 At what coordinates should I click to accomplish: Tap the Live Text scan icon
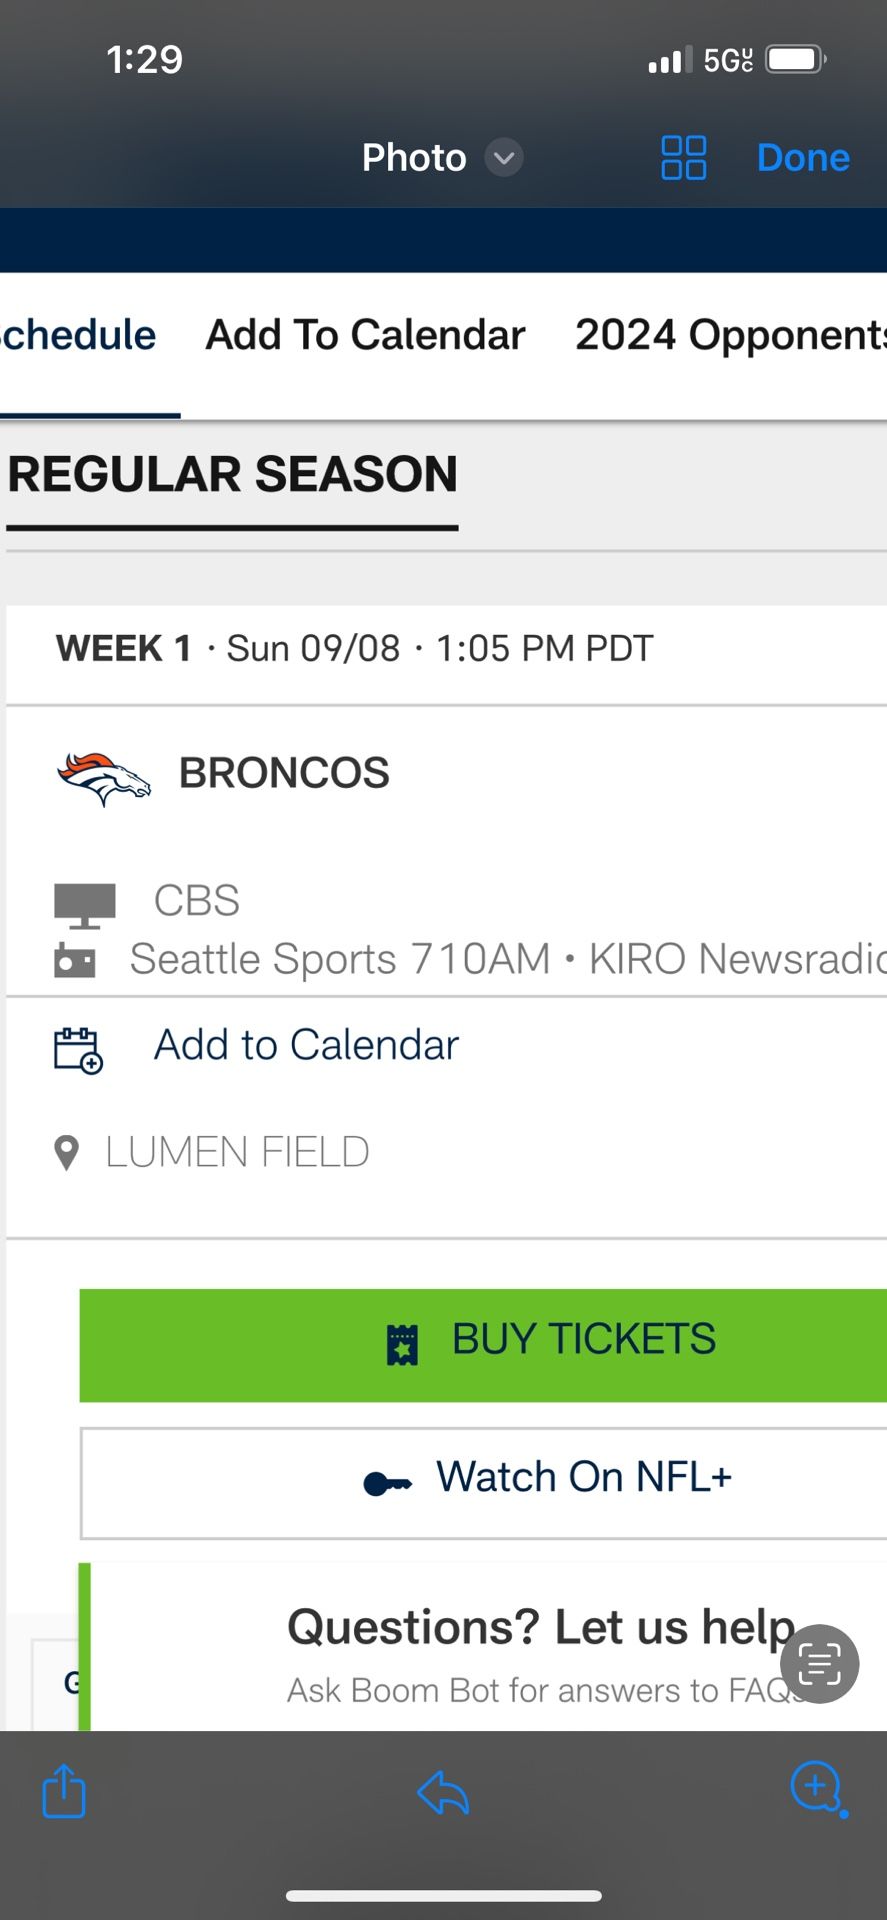click(x=819, y=1664)
